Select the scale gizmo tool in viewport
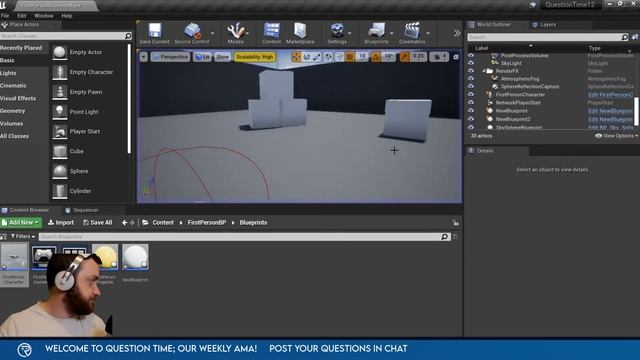The image size is (640, 360). (x=317, y=57)
